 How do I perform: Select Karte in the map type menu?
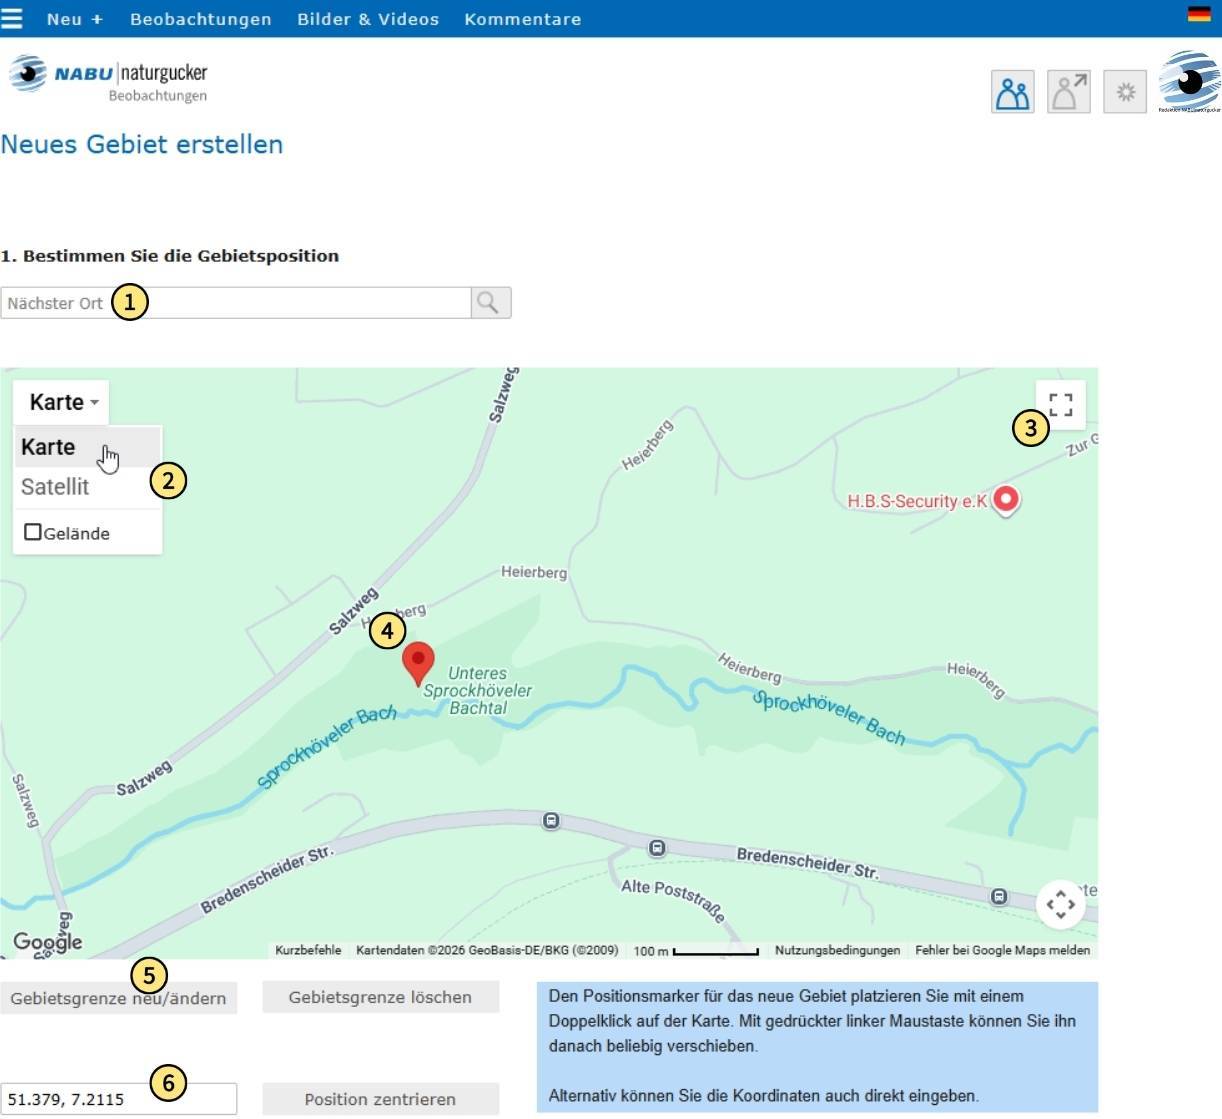click(x=87, y=447)
